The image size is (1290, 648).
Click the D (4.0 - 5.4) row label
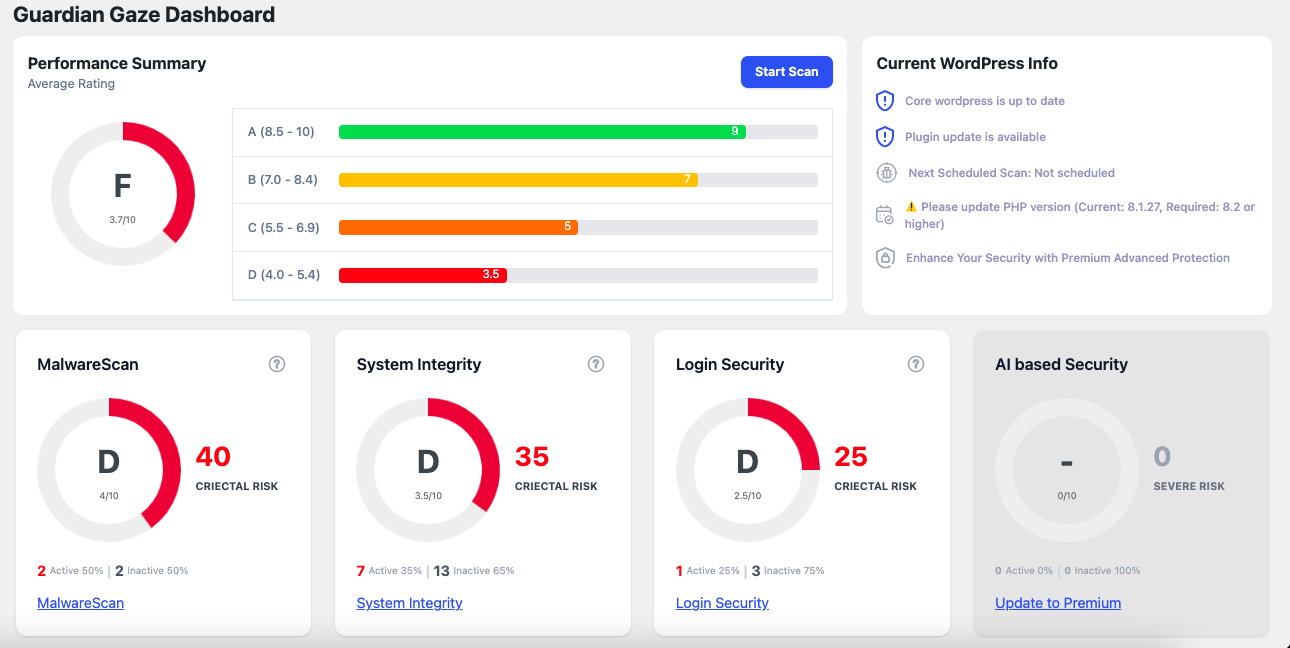click(x=284, y=275)
